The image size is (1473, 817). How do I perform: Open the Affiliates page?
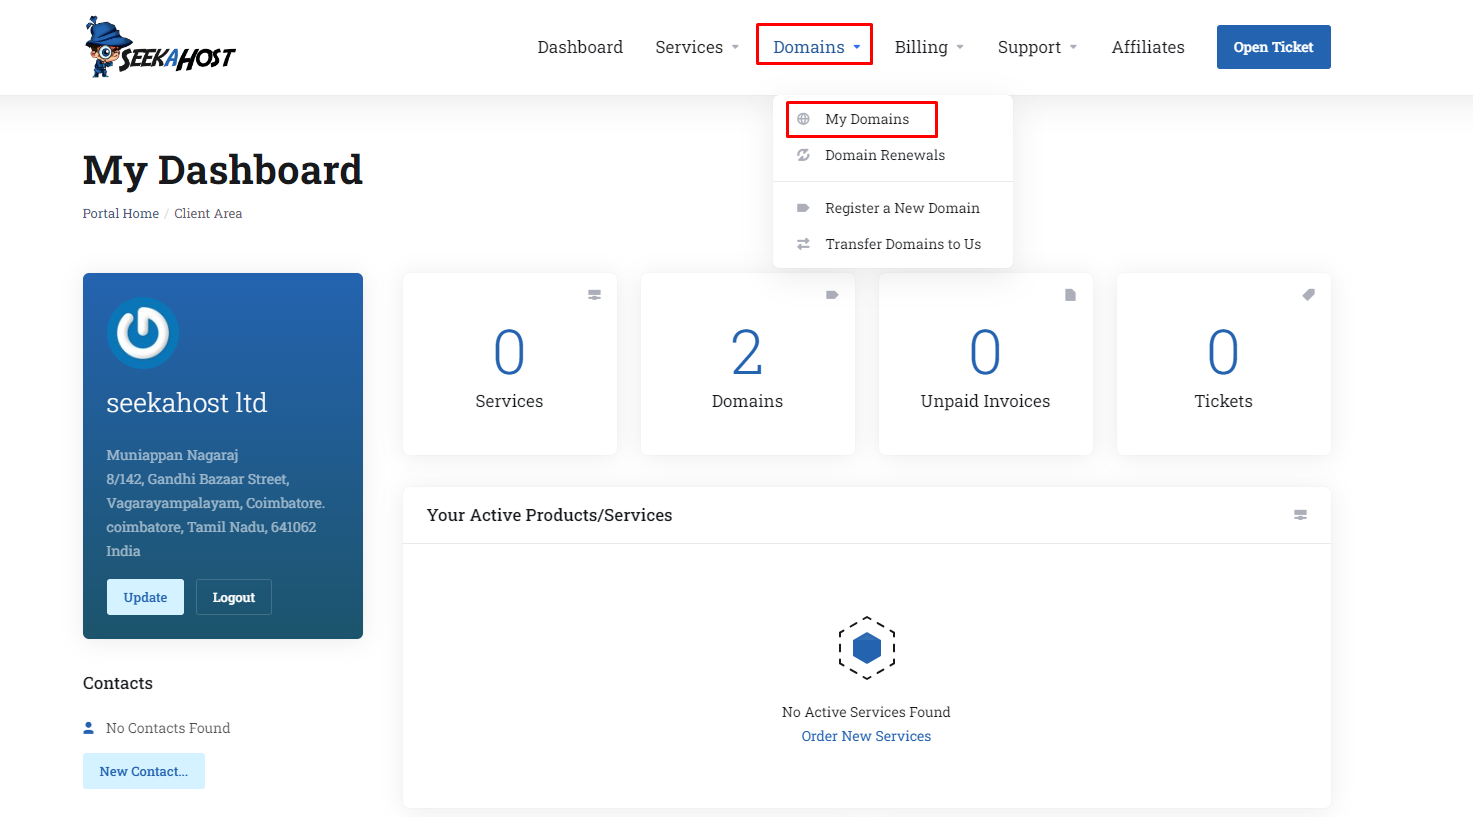click(1147, 46)
